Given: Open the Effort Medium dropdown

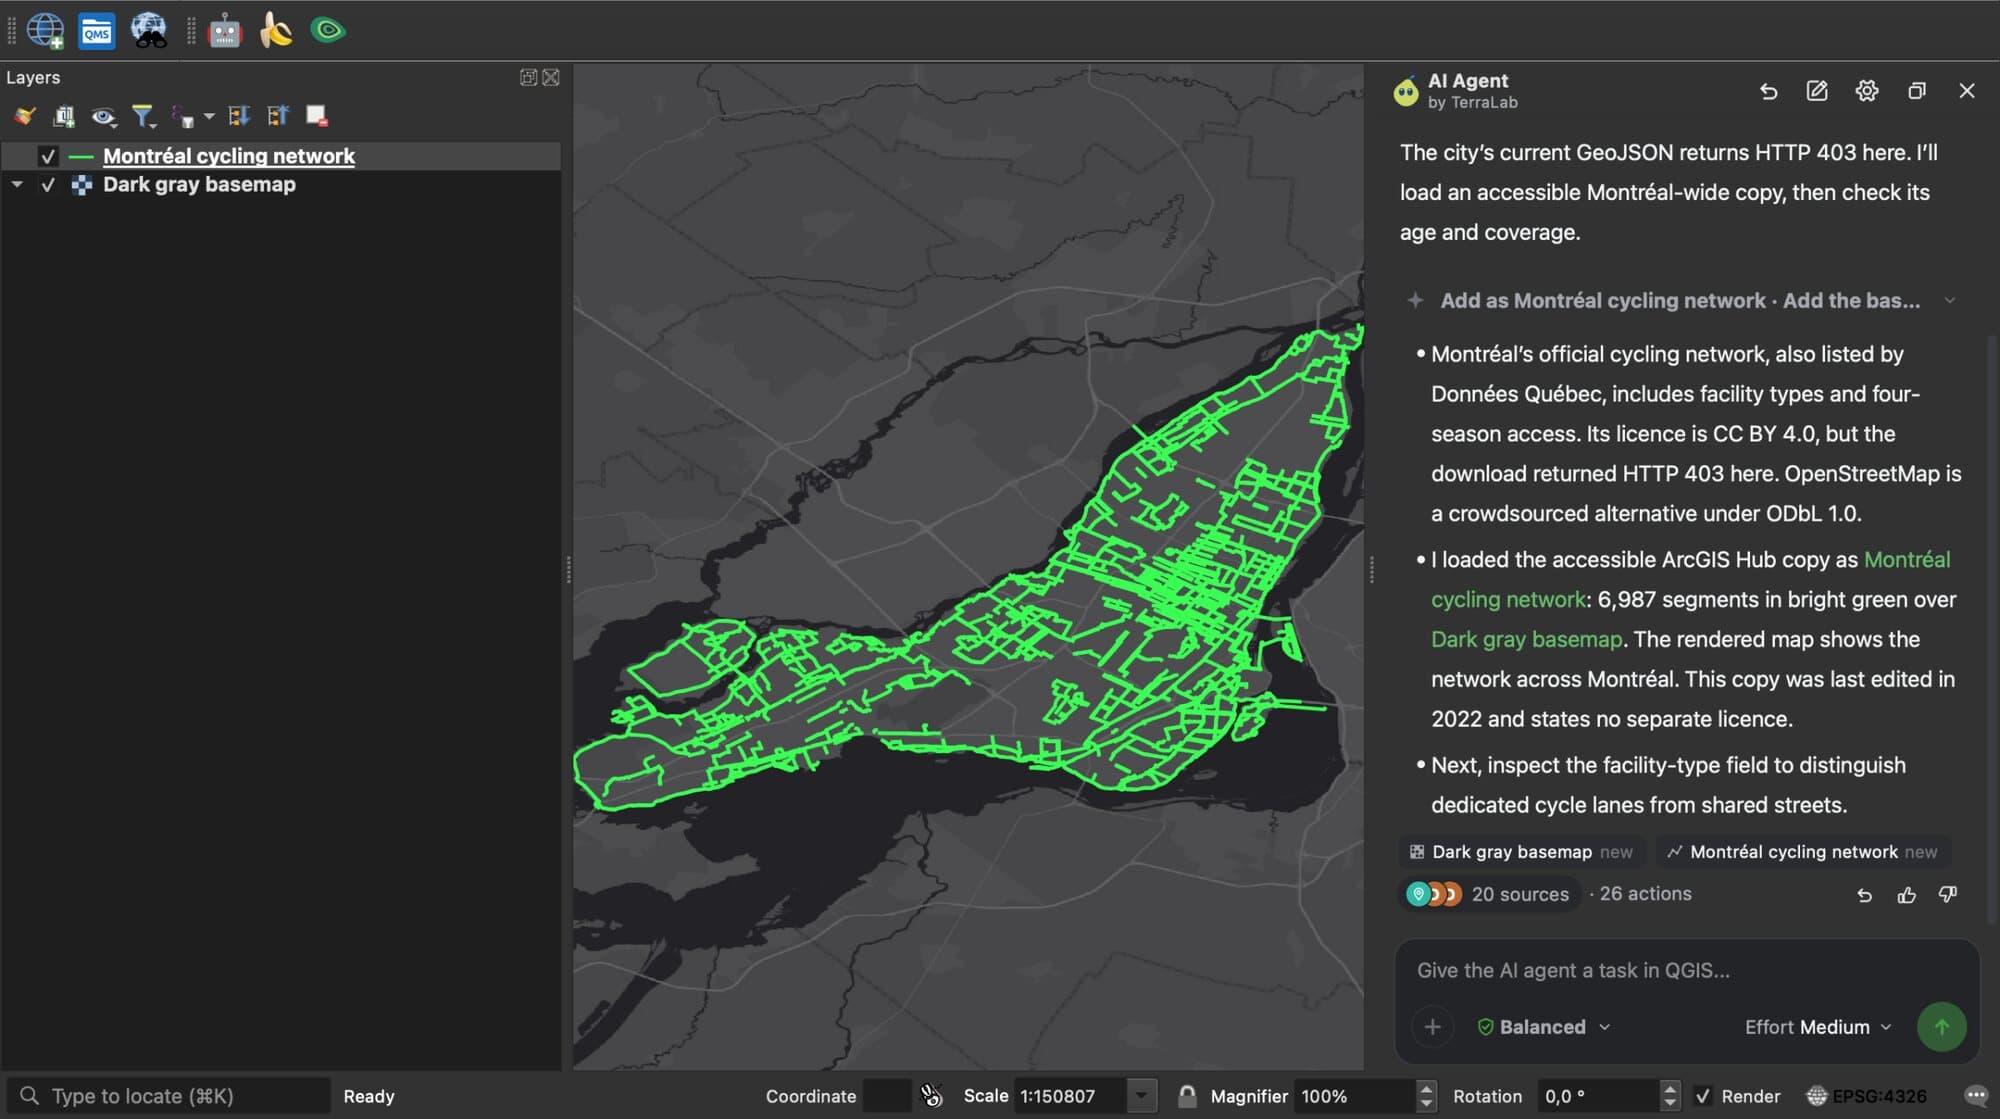Looking at the screenshot, I should tap(1818, 1027).
